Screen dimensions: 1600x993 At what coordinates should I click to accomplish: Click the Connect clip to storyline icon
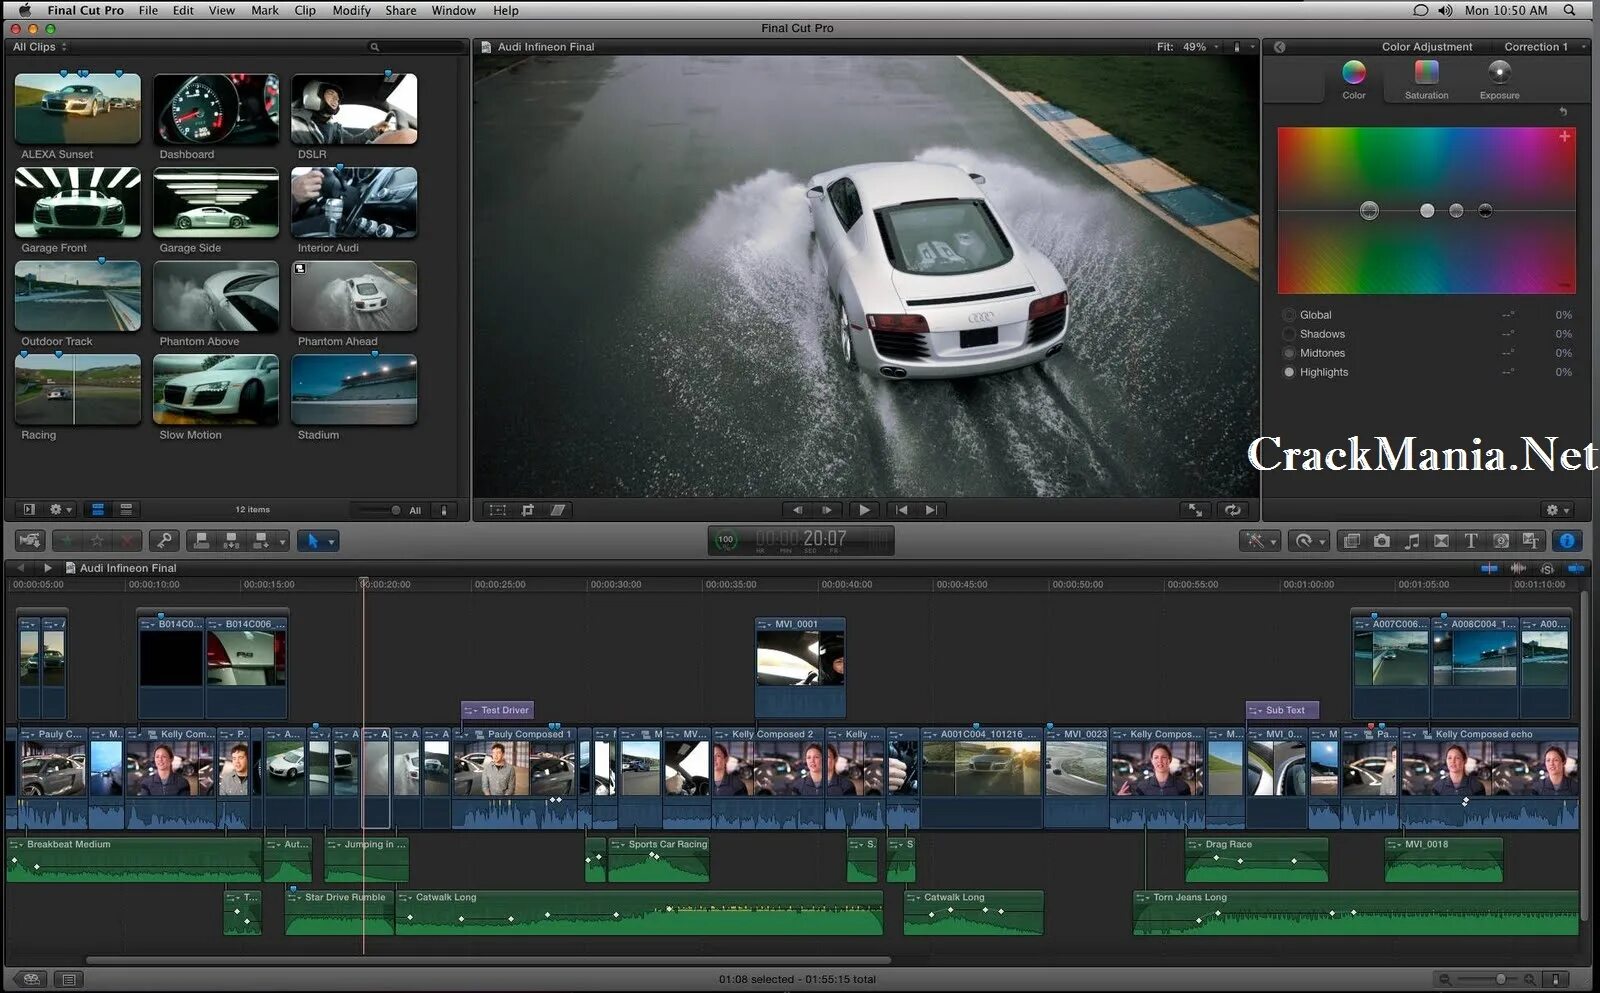click(201, 541)
